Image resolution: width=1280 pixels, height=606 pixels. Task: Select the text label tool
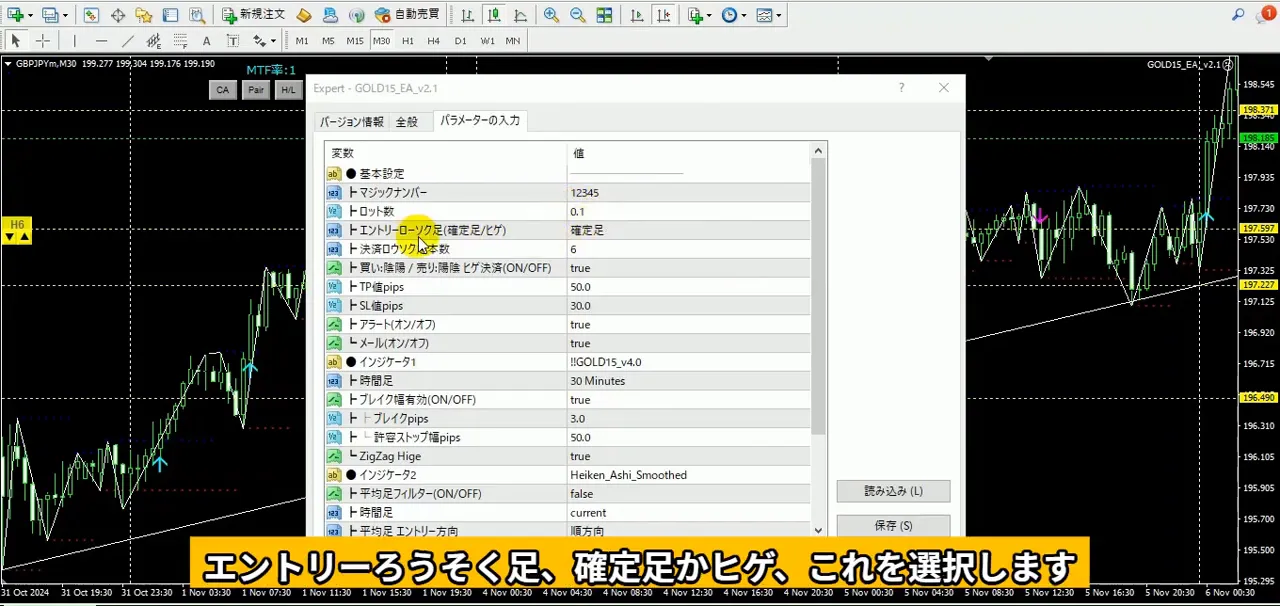233,41
